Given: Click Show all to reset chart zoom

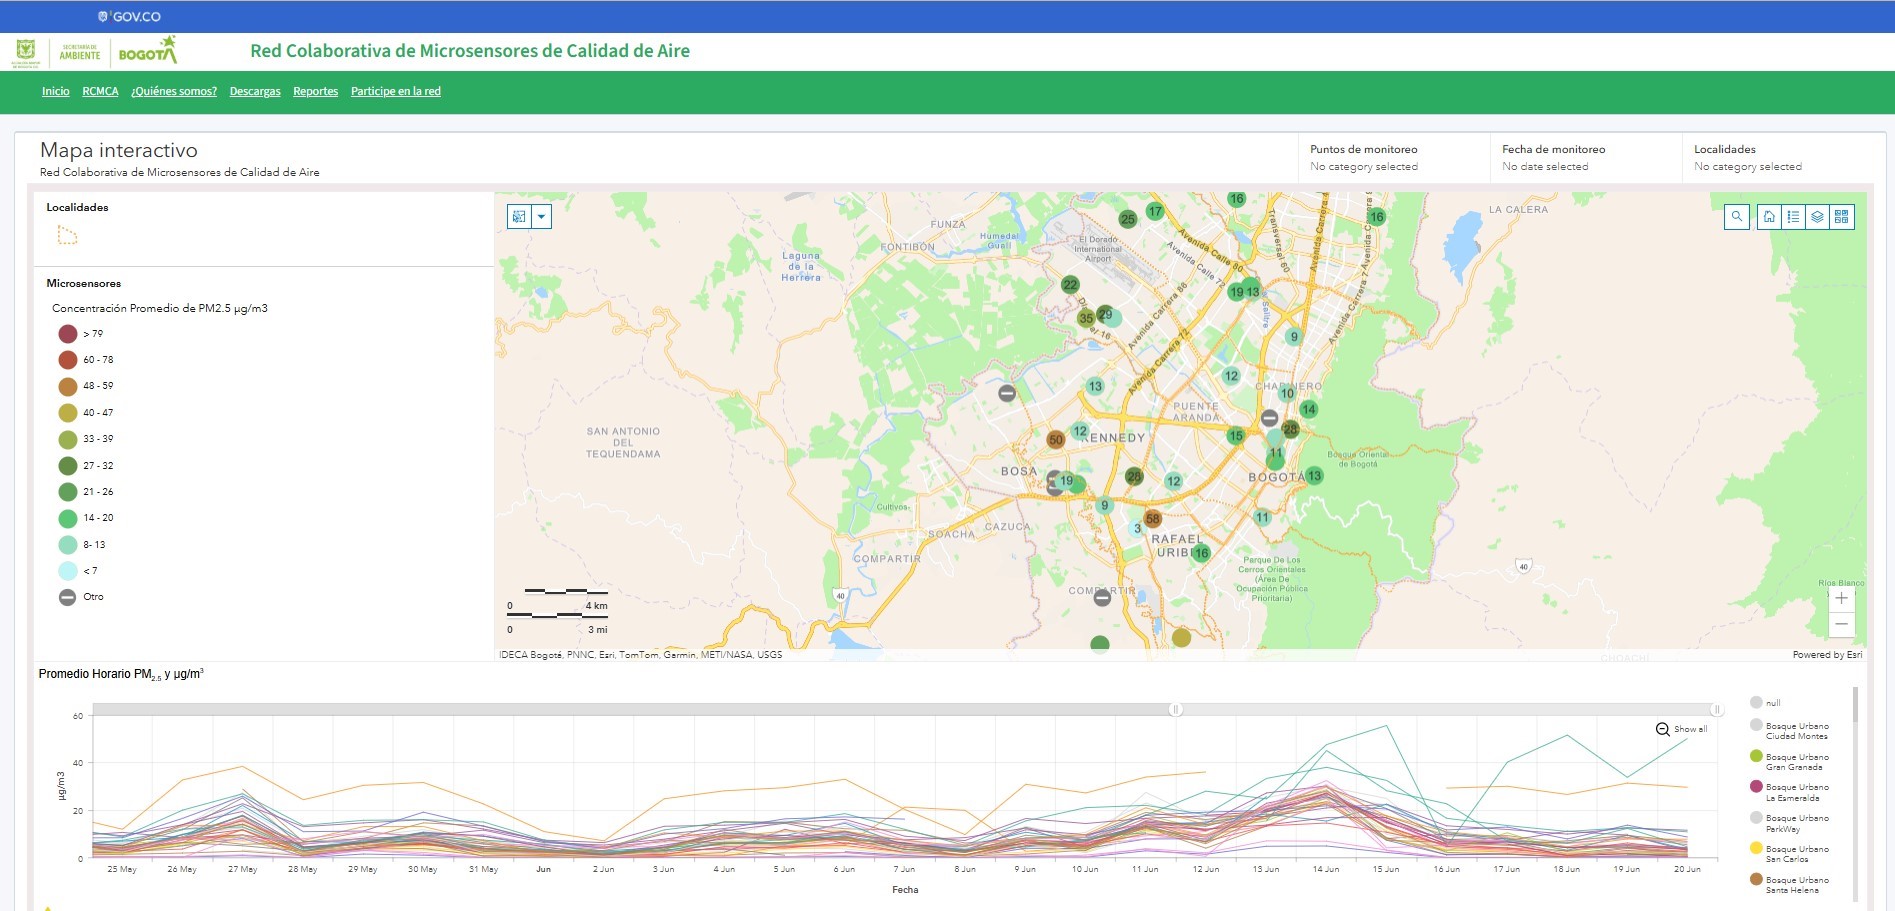Looking at the screenshot, I should (x=1682, y=729).
